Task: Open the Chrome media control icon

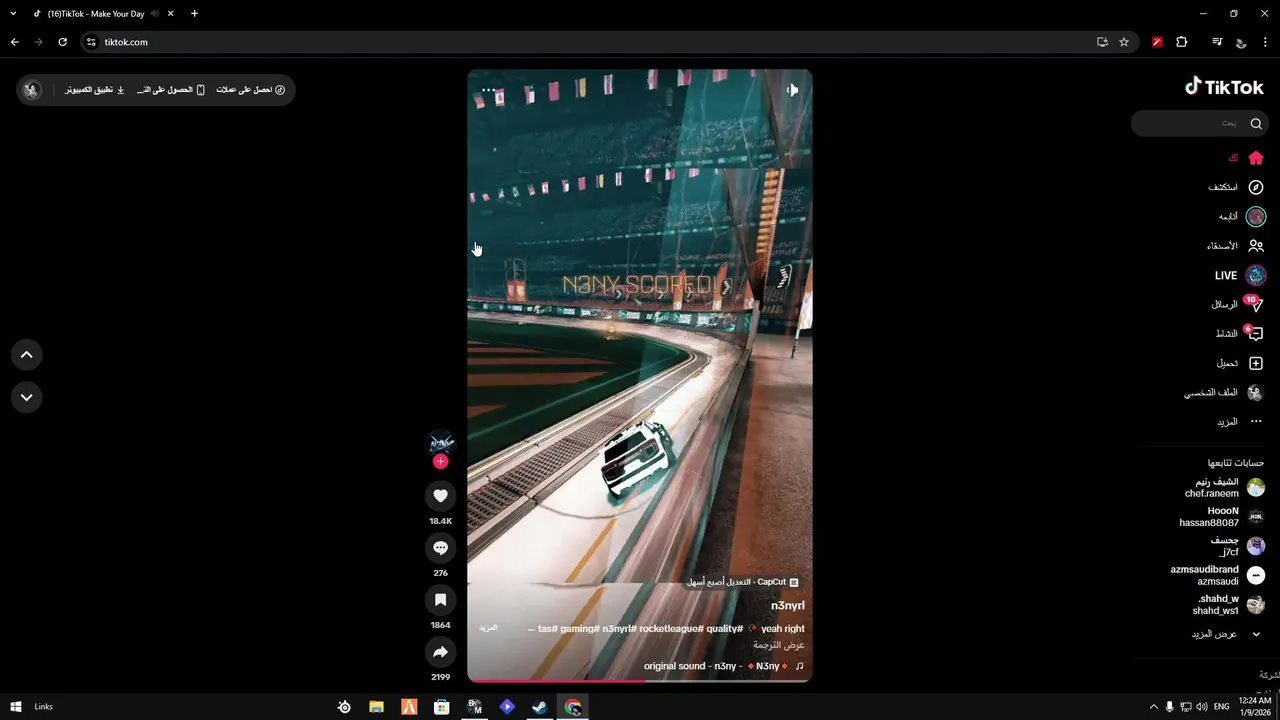Action: [x=1217, y=42]
